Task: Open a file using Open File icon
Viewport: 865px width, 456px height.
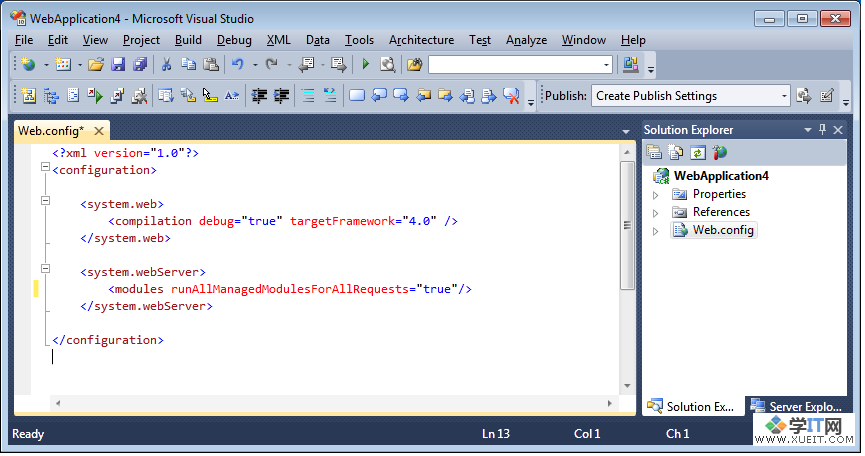Action: point(96,65)
